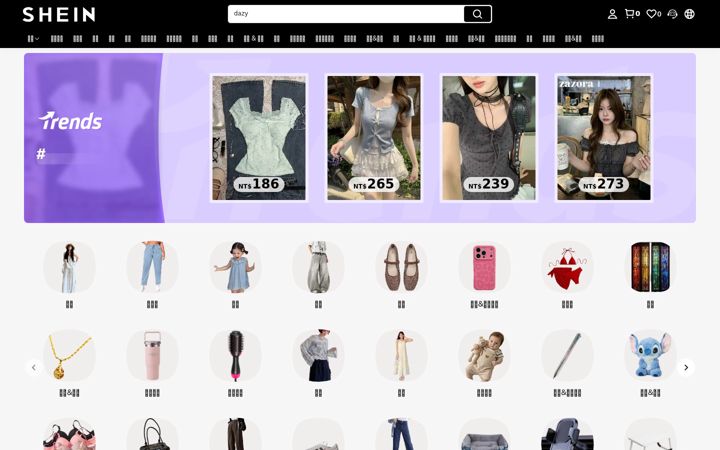Open the black tote bag category icon
This screenshot has height=450, width=720.
[152, 434]
